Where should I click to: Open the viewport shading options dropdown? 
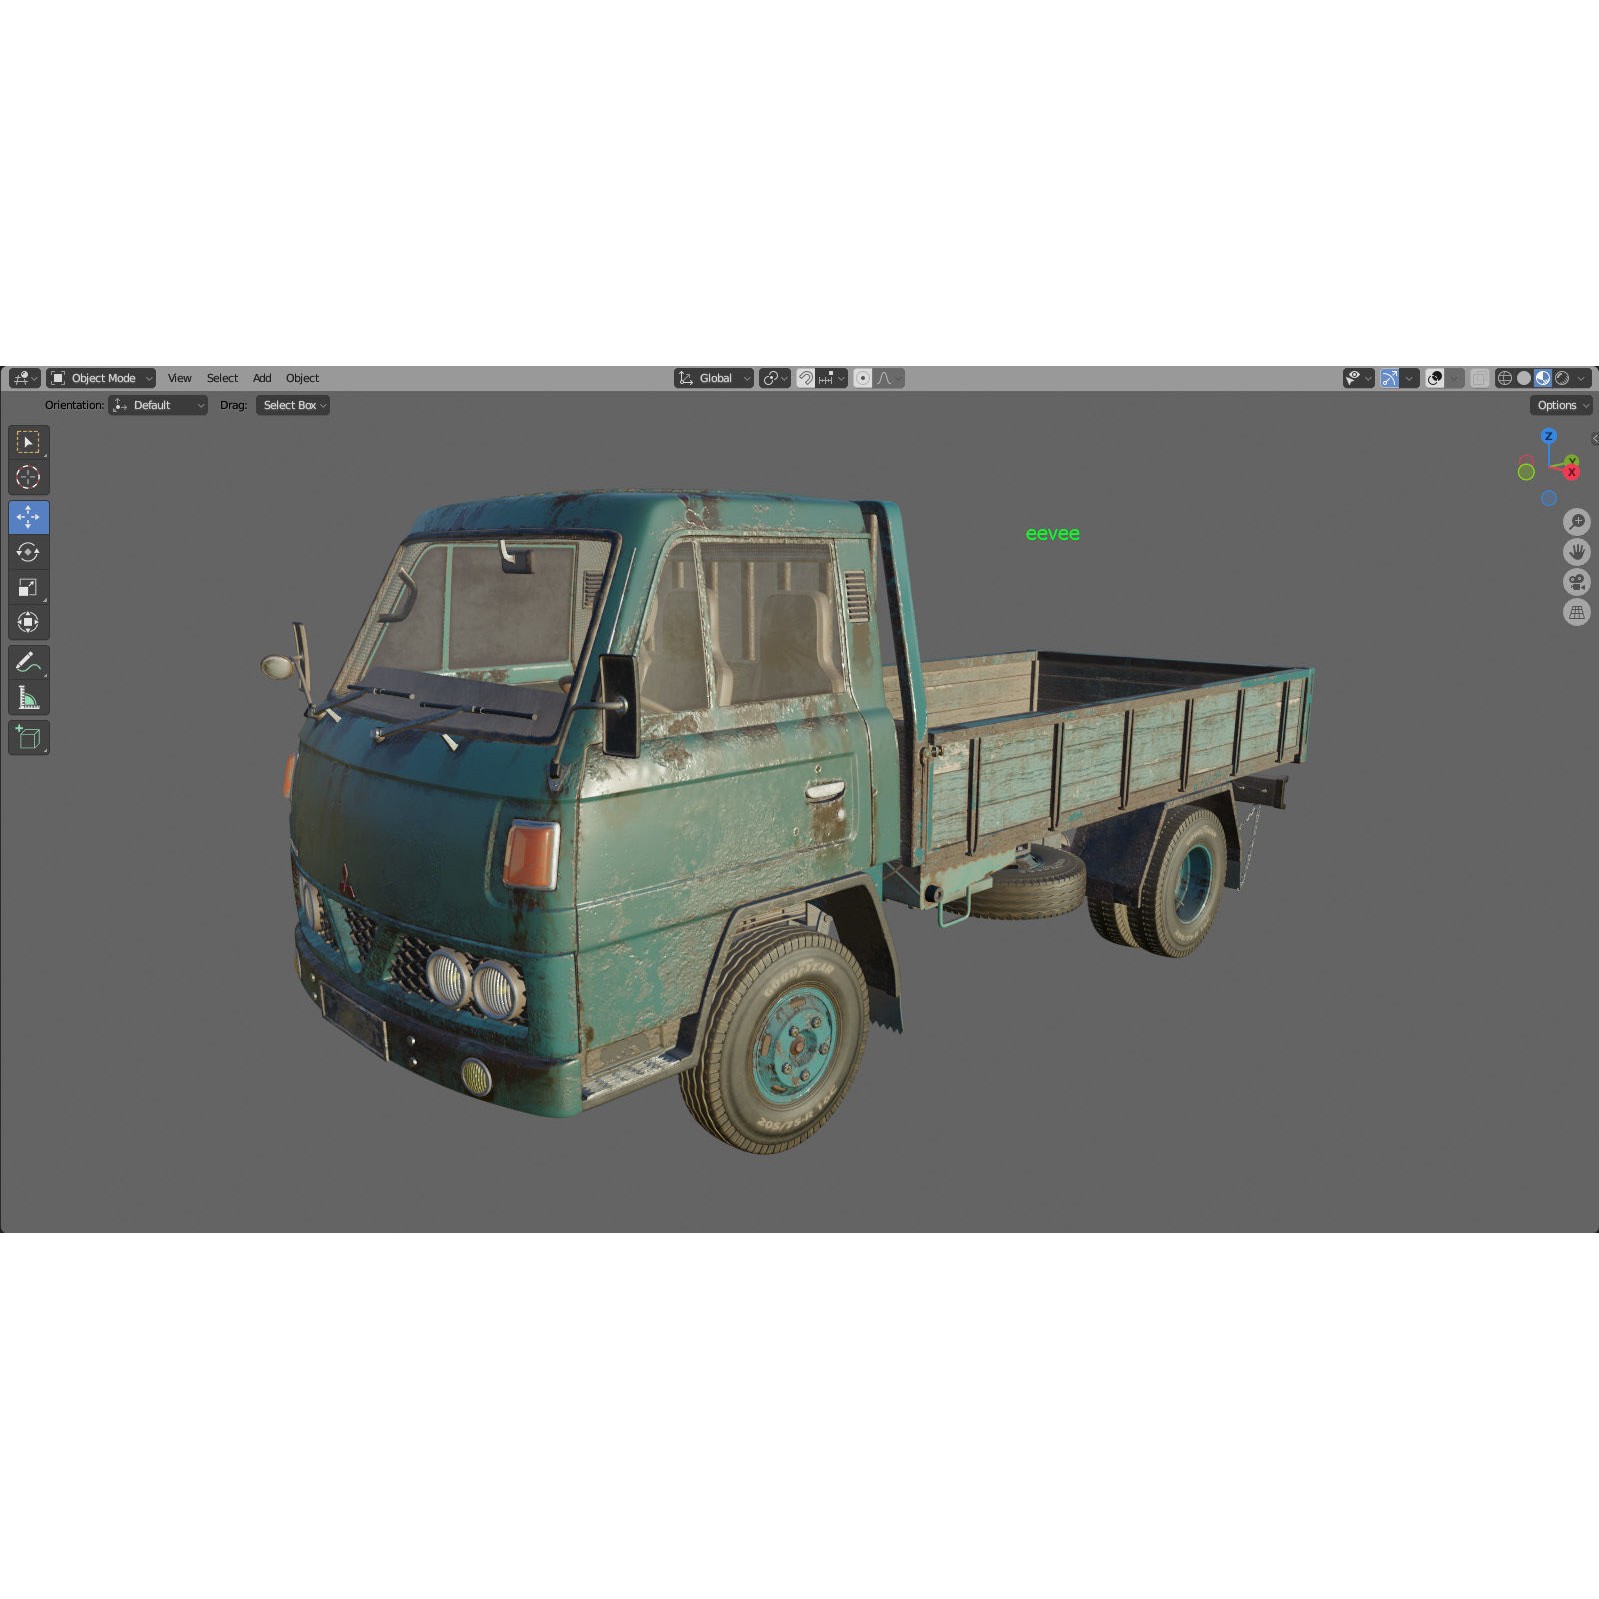pos(1582,378)
